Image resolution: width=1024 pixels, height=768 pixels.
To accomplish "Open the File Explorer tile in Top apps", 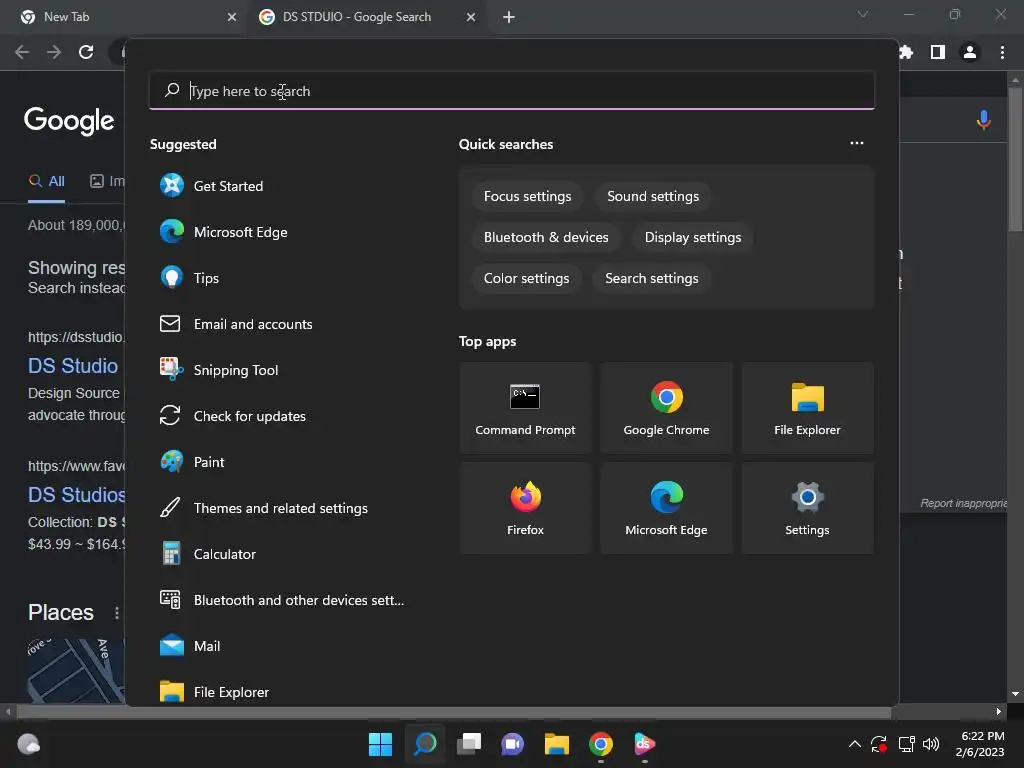I will (x=807, y=408).
